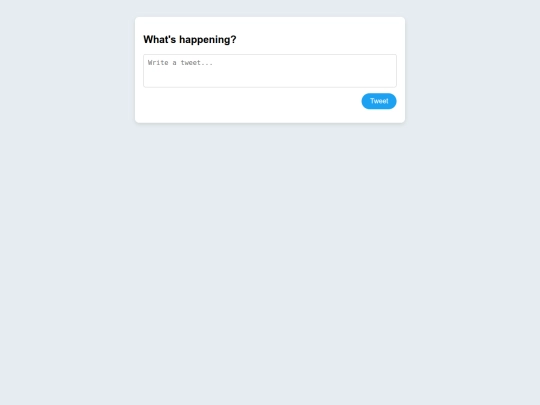The height and width of the screenshot is (405, 540).
Task: Place cursor in the tweet compose box
Action: [x=270, y=71]
